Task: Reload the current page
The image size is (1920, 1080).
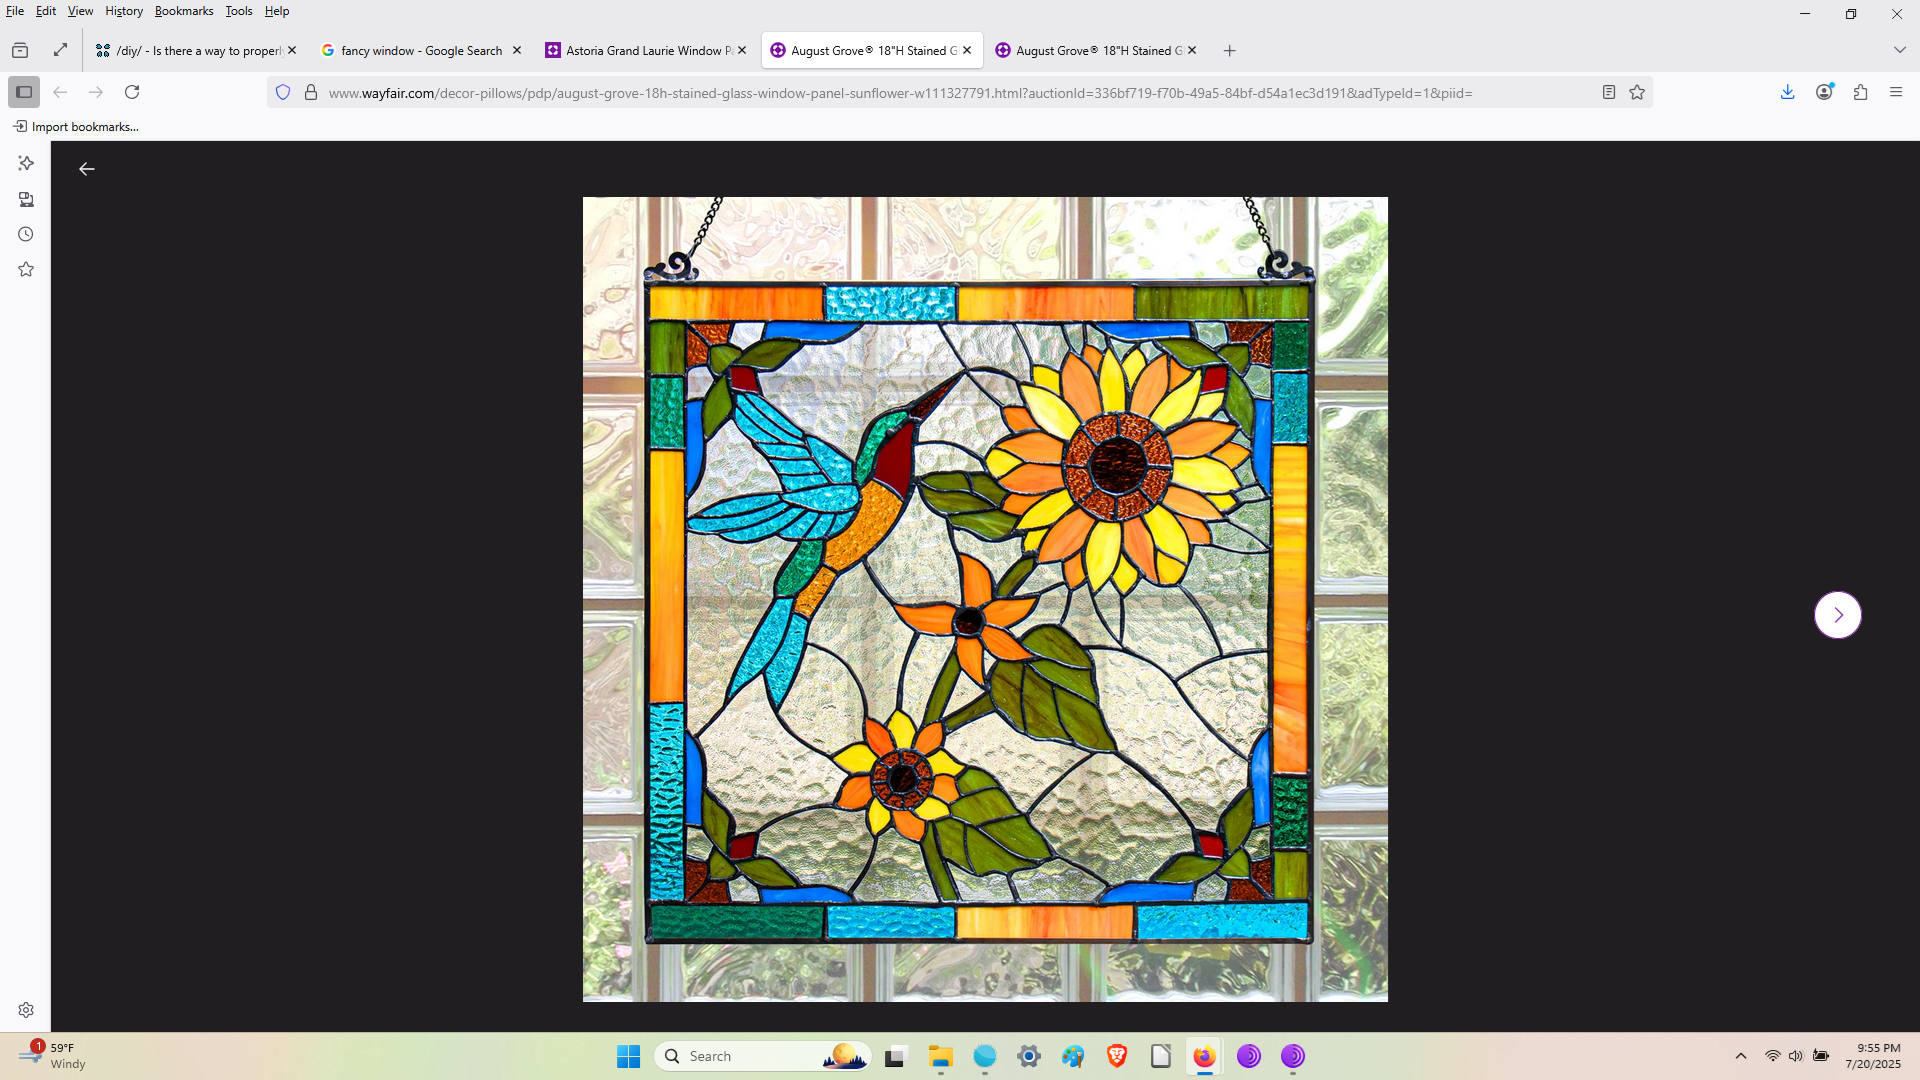Action: 132,92
